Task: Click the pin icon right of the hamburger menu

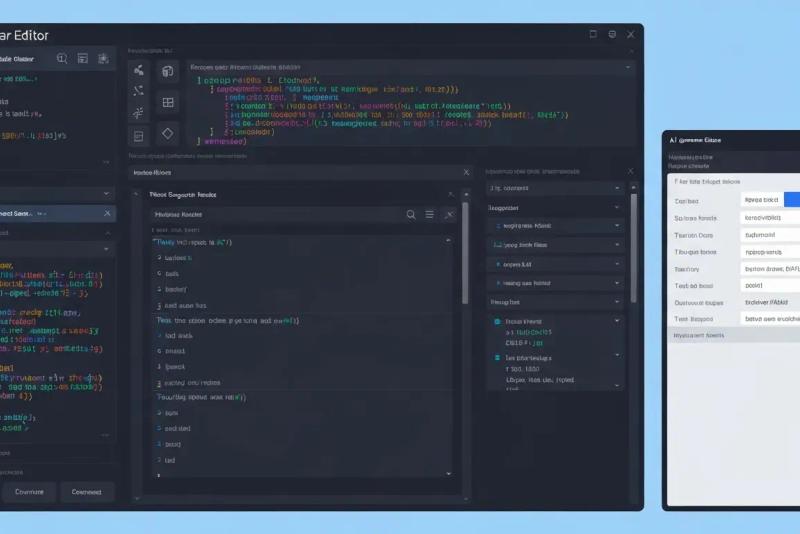Action: (448, 215)
